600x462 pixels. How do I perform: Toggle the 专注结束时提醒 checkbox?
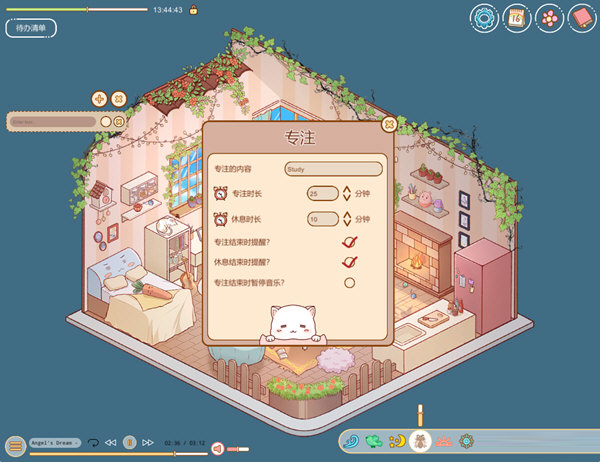(349, 242)
